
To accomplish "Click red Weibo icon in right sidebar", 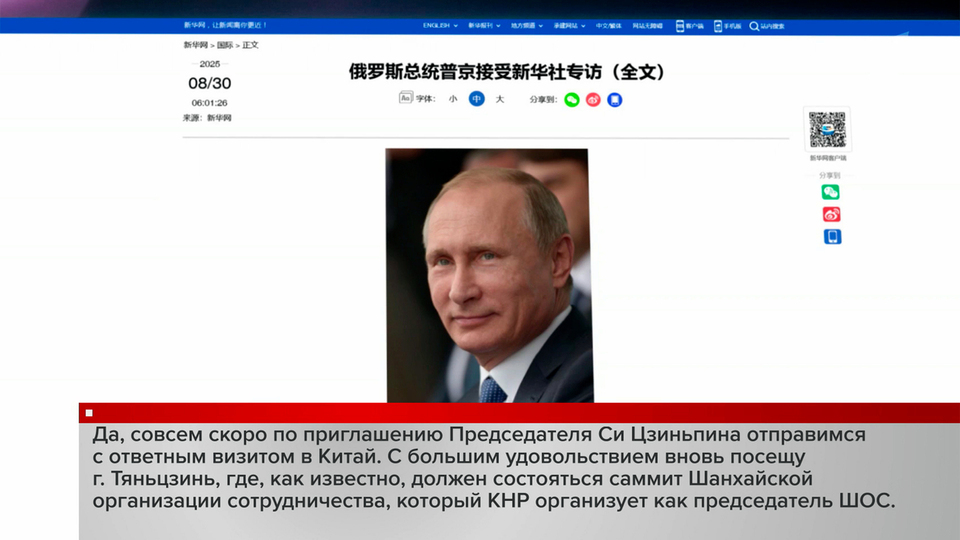I will (x=831, y=214).
